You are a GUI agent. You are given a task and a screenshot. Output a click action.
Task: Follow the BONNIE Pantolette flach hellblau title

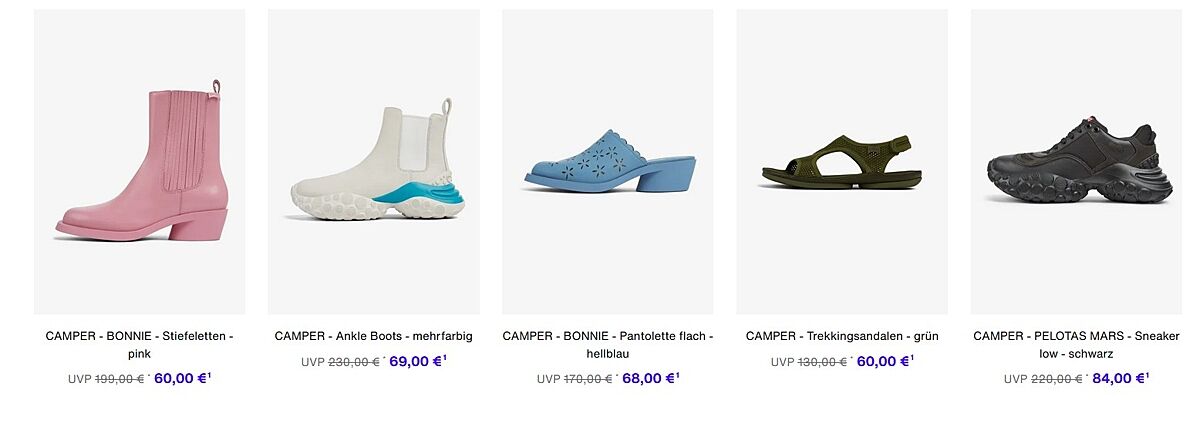608,345
